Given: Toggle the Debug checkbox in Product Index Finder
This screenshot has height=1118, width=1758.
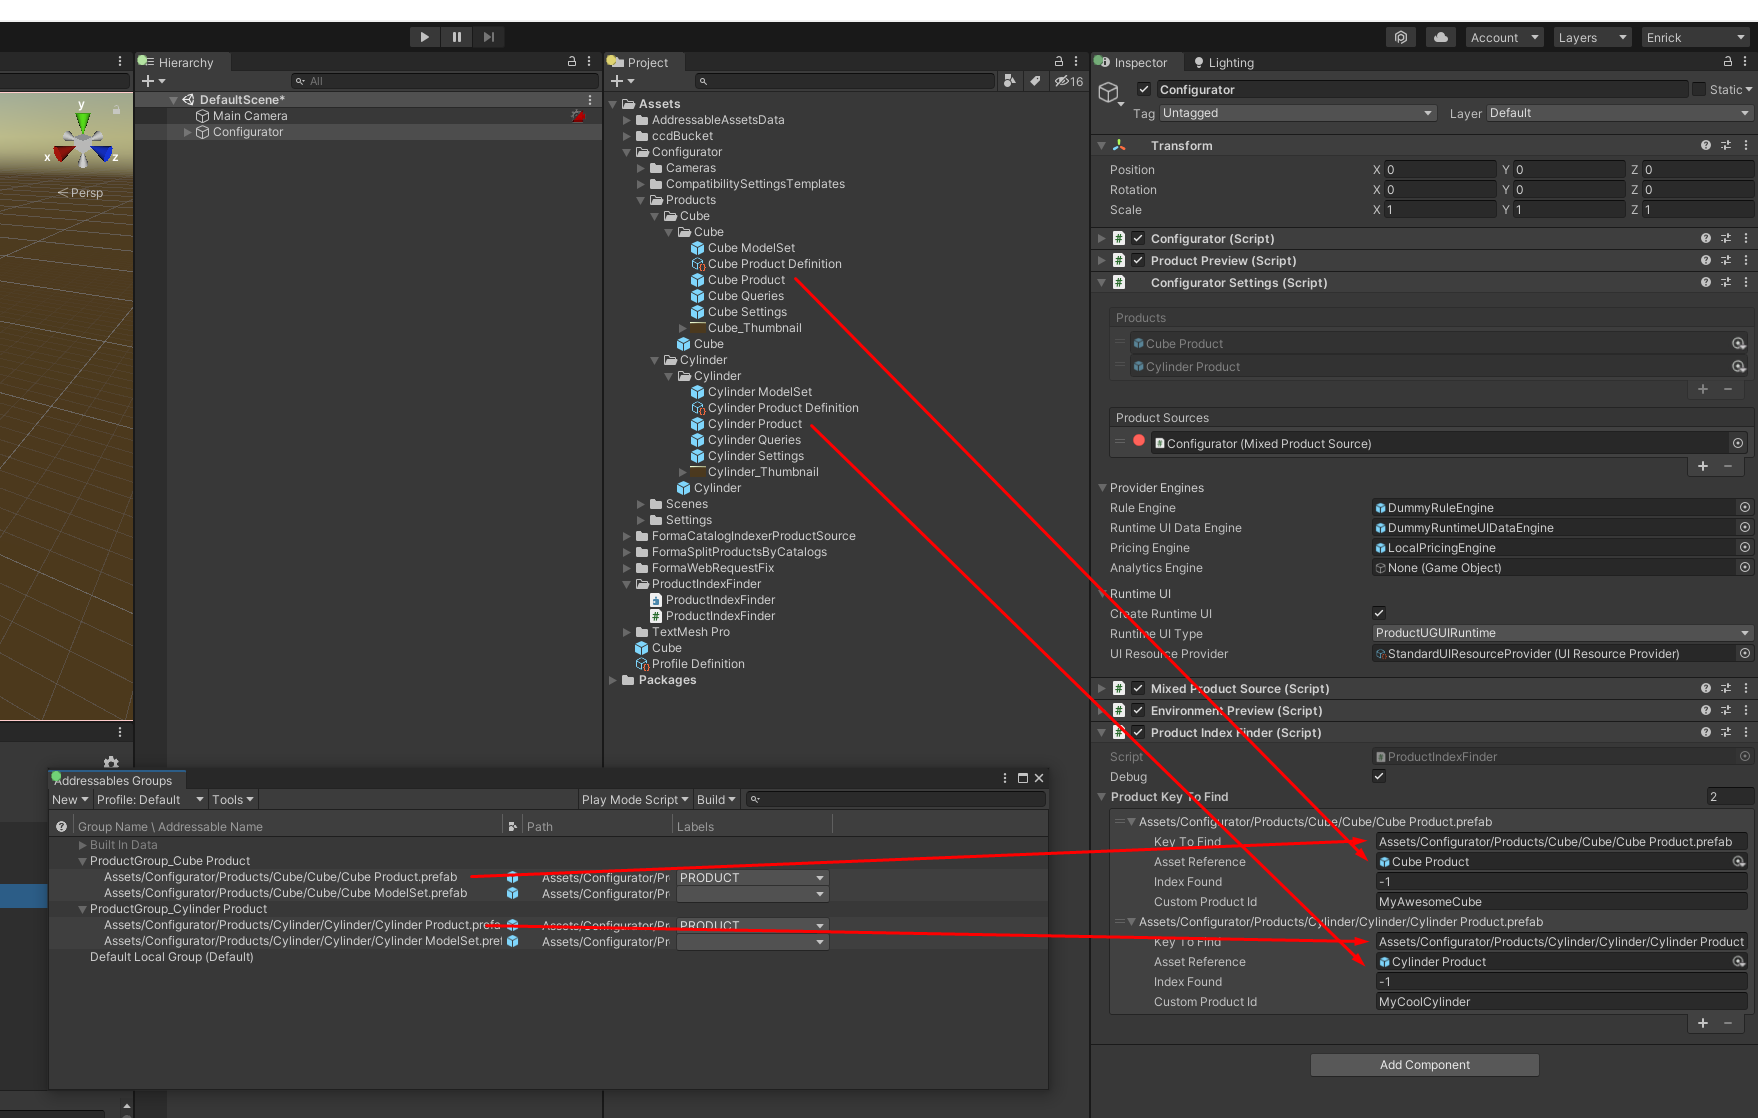Looking at the screenshot, I should point(1379,776).
